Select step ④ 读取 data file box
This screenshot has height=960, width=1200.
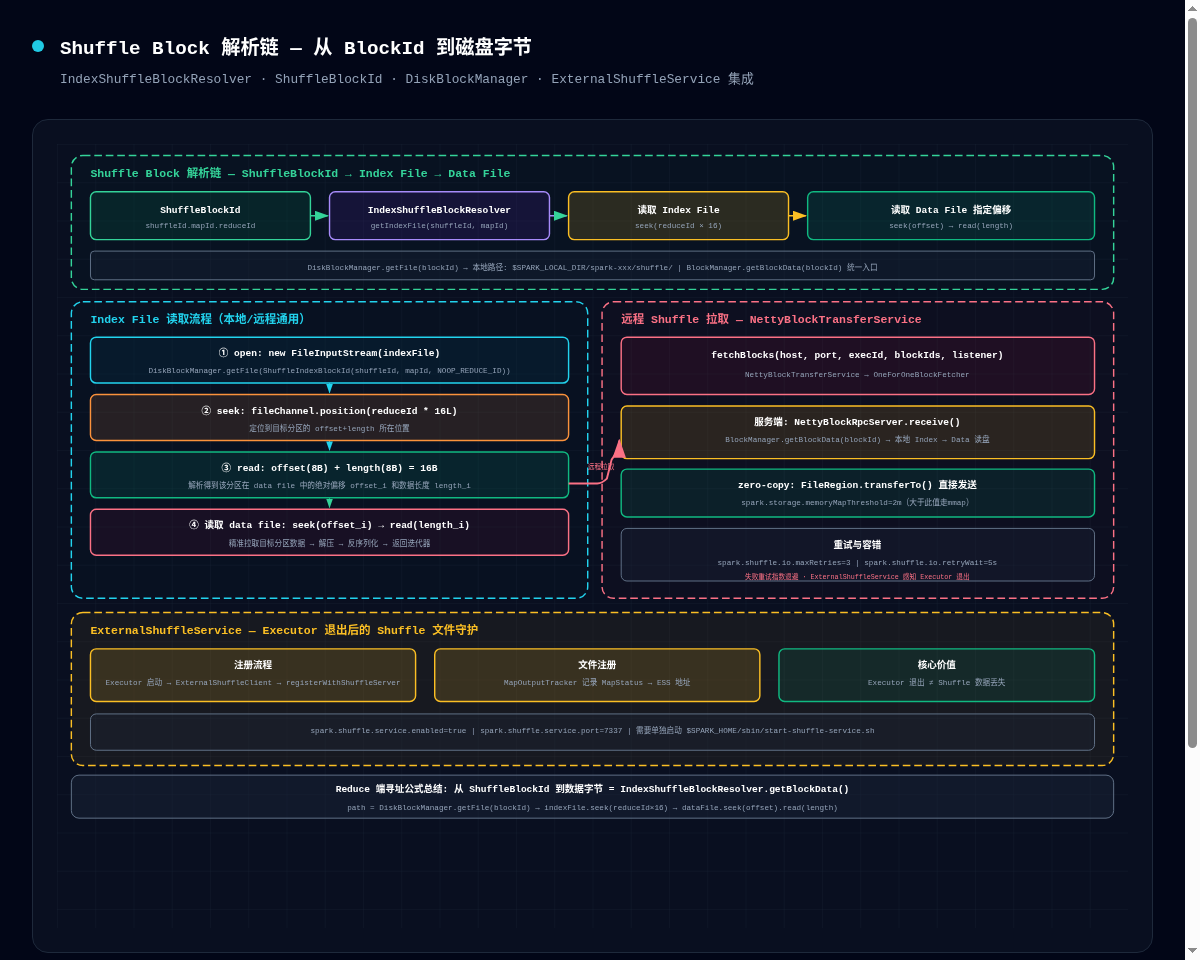pyautogui.click(x=329, y=532)
